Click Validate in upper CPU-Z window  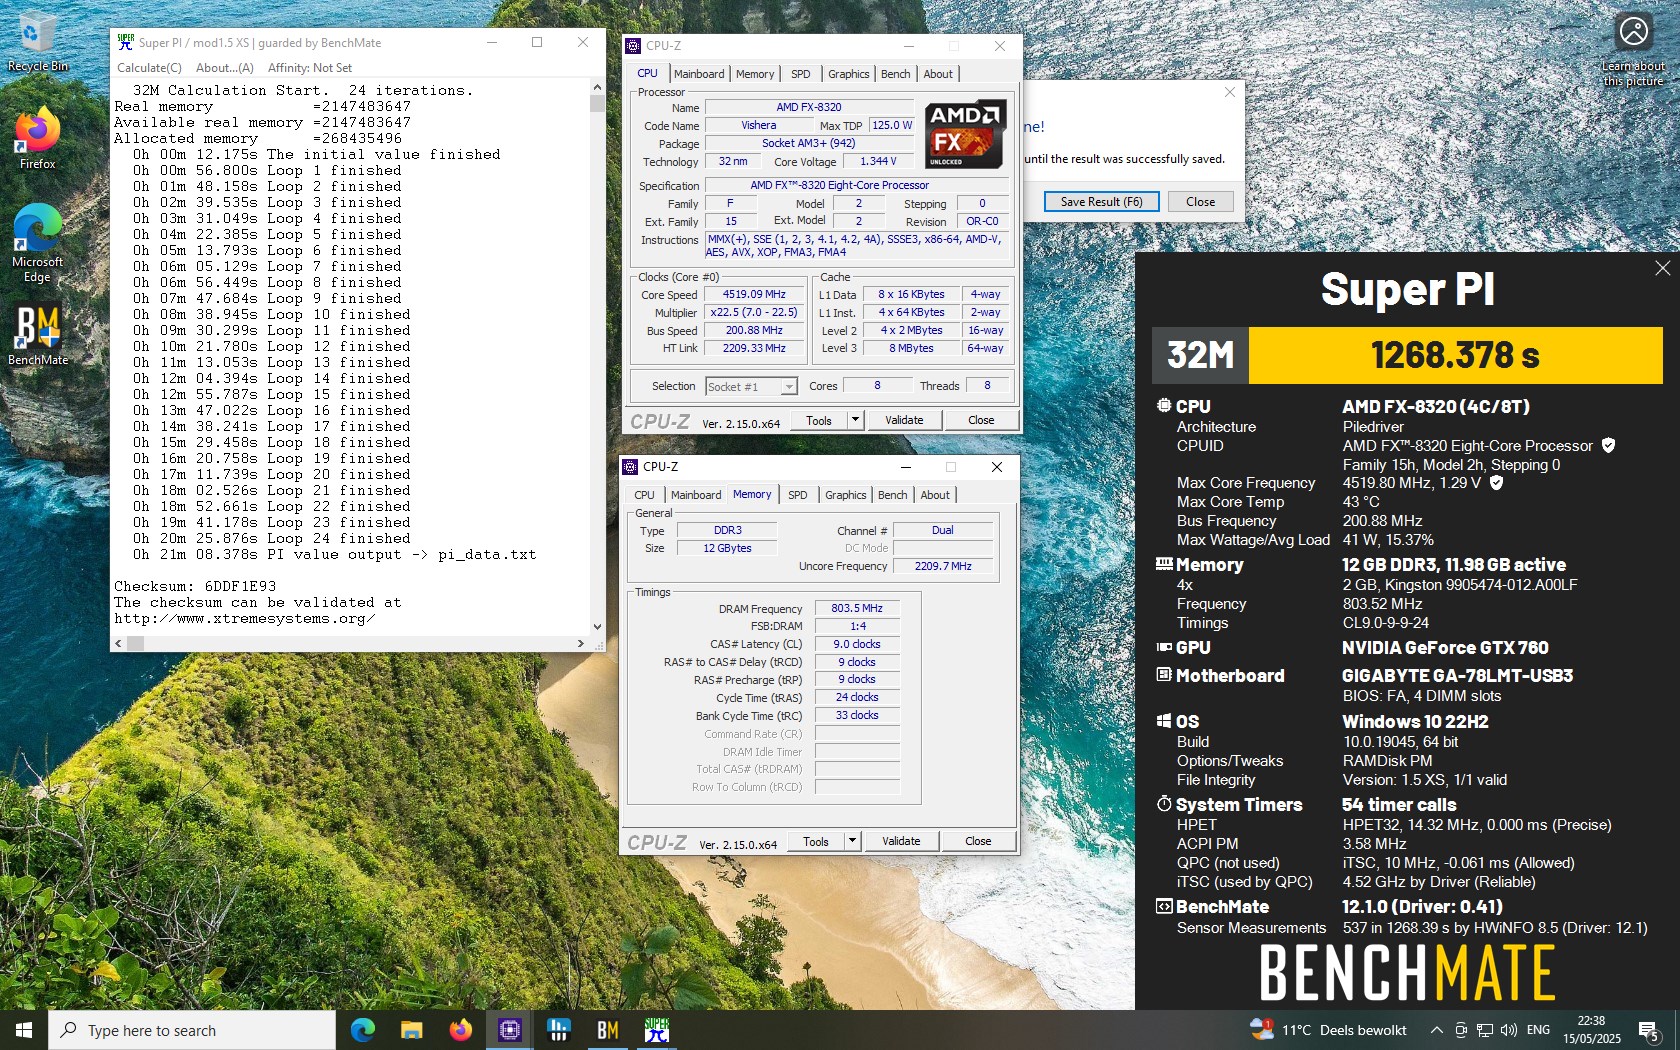pyautogui.click(x=904, y=420)
